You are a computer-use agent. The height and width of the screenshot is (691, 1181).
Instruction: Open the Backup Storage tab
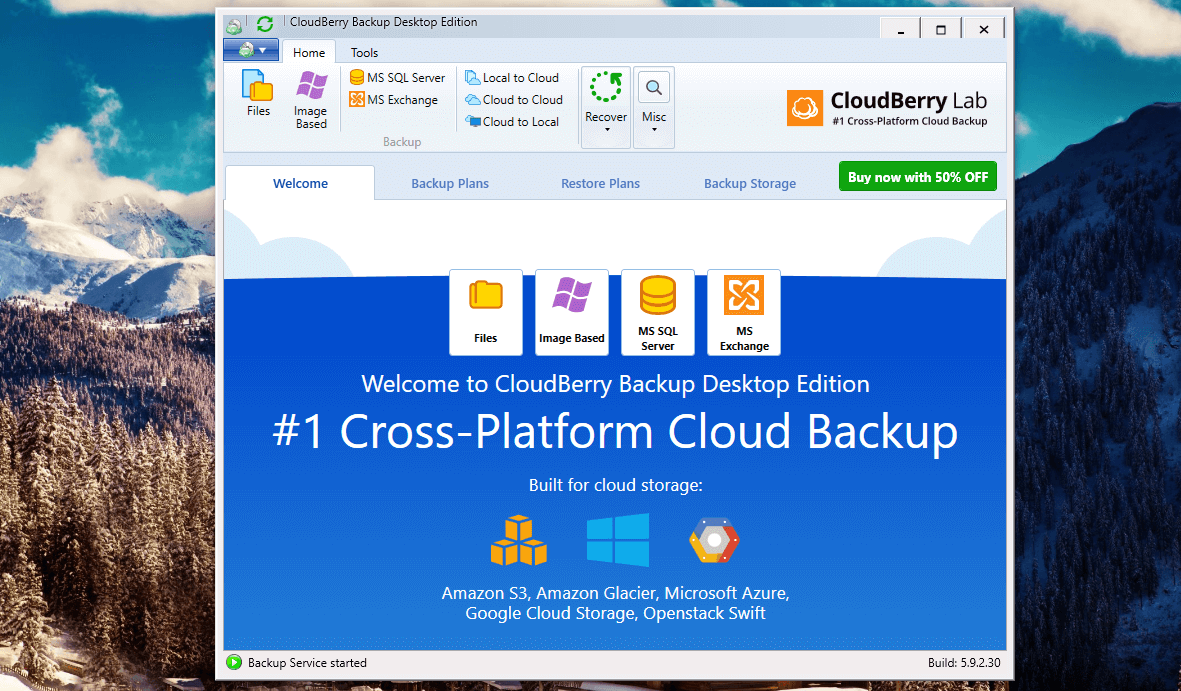click(x=750, y=184)
